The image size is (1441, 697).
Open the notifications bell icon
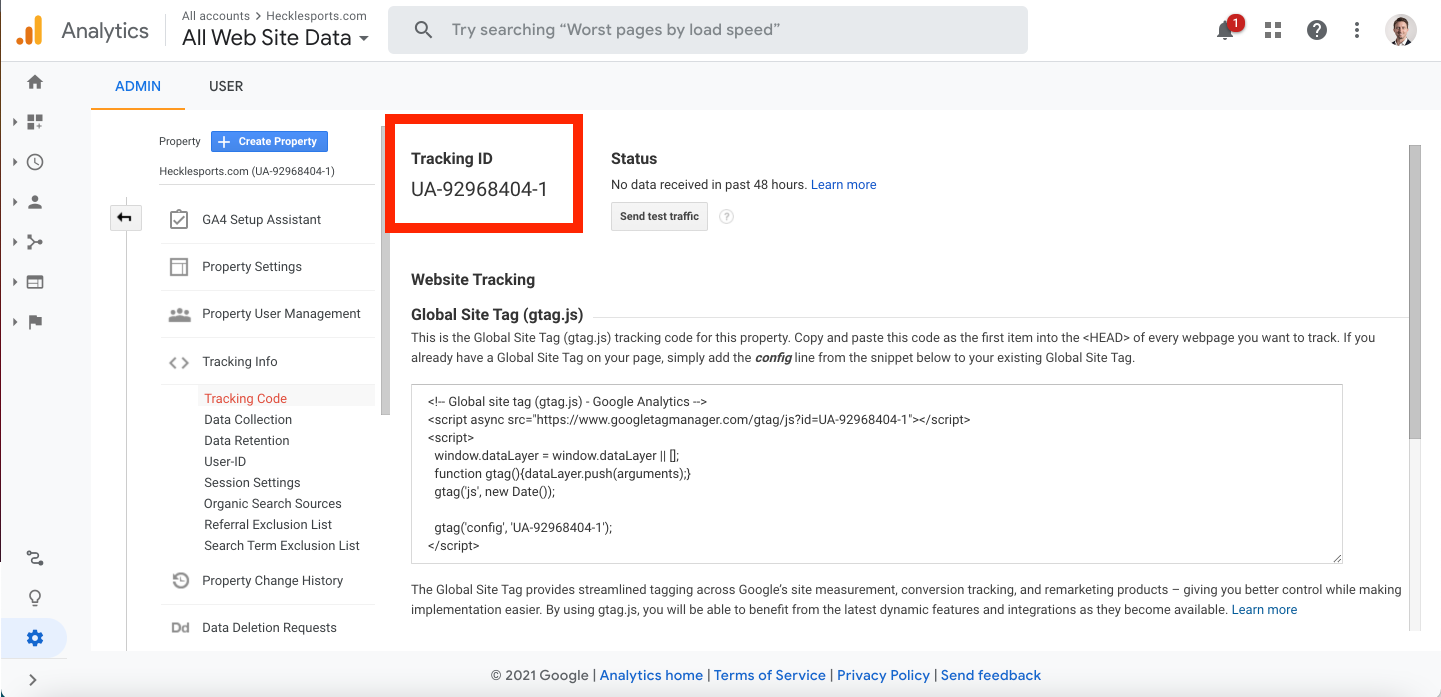coord(1225,30)
